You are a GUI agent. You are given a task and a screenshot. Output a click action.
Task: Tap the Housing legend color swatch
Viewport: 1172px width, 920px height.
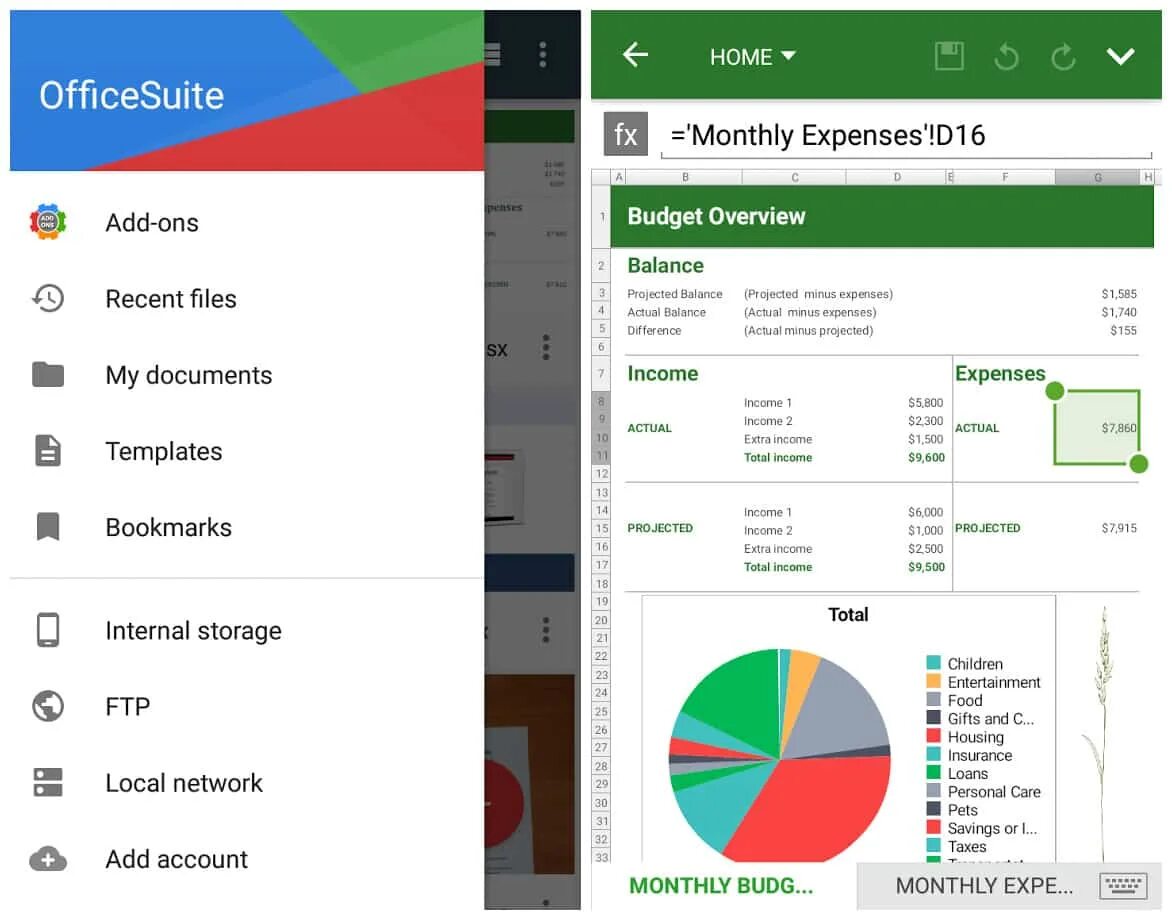[x=933, y=736]
